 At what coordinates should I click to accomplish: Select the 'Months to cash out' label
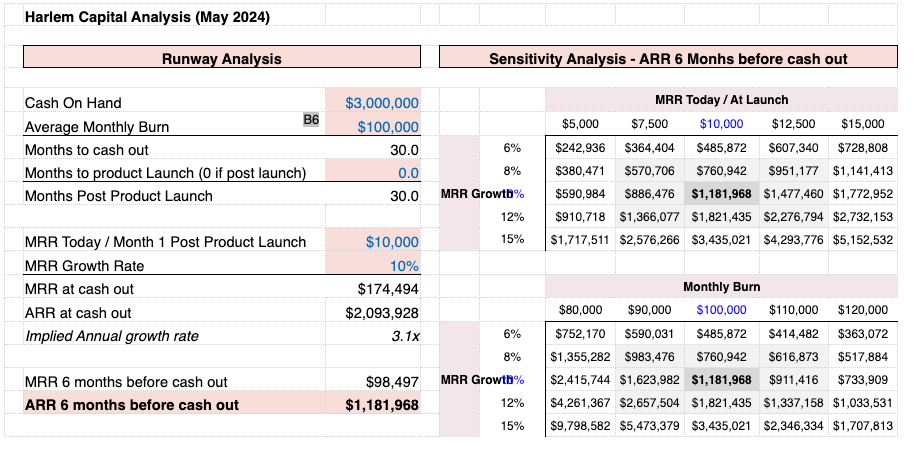point(87,150)
